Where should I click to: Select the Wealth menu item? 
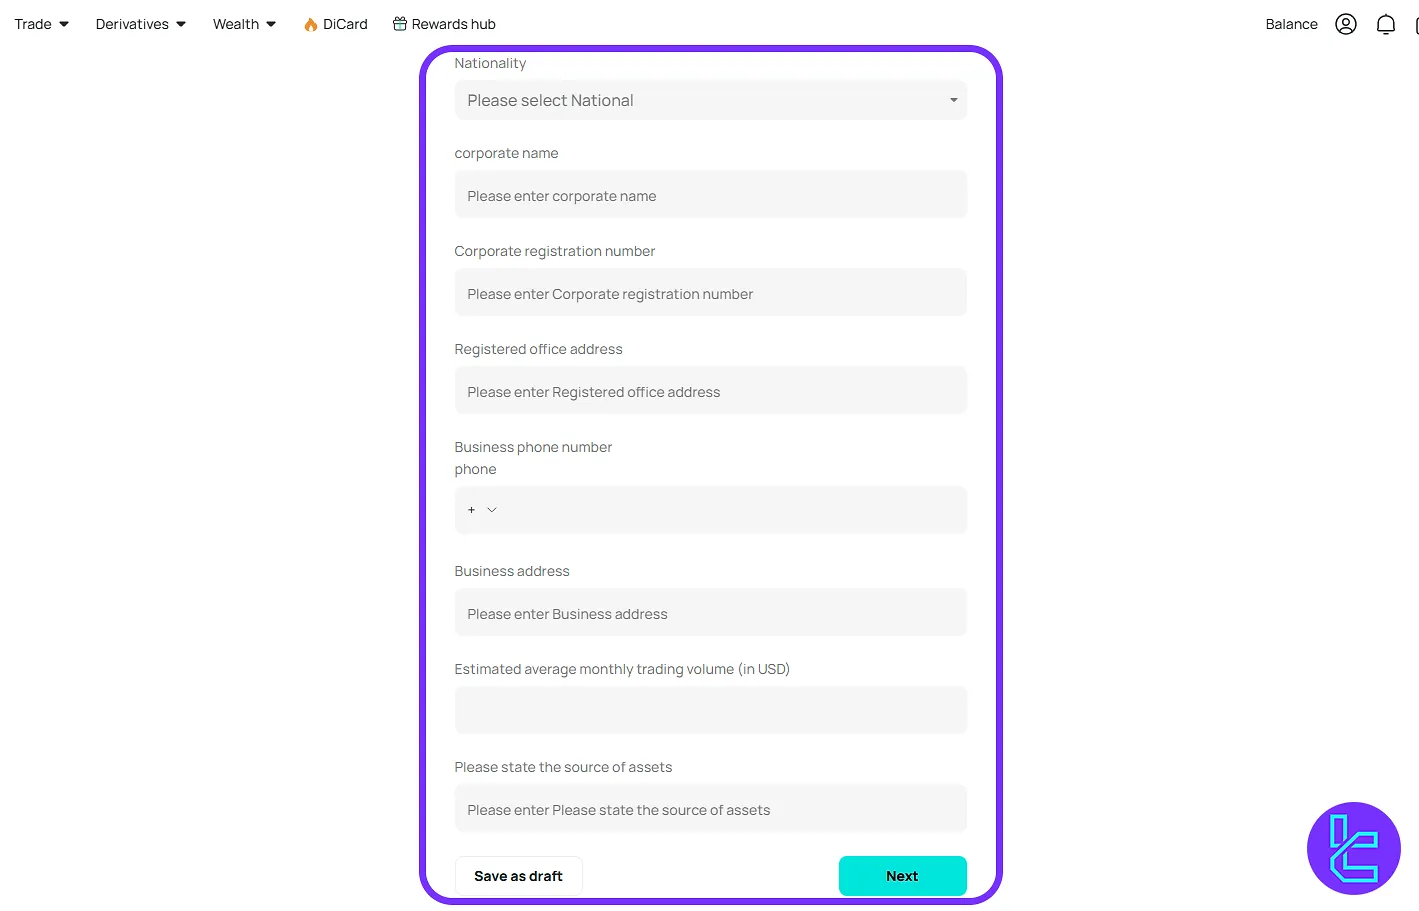(x=235, y=23)
